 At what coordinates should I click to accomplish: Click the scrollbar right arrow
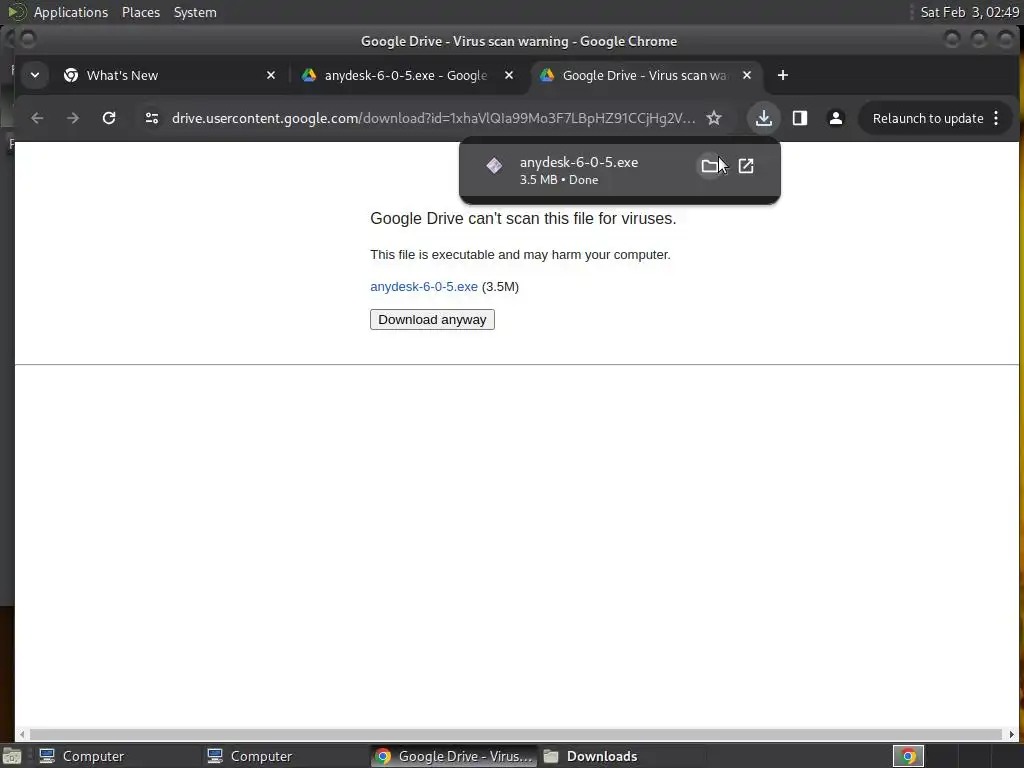tap(1013, 735)
